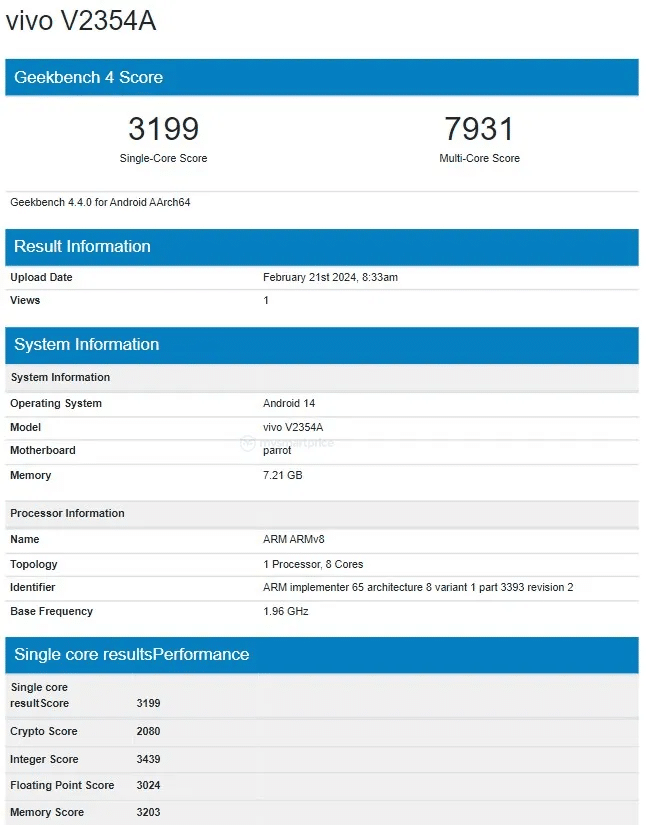
Task: Select the 'Result Information' section header
Action: (x=322, y=247)
